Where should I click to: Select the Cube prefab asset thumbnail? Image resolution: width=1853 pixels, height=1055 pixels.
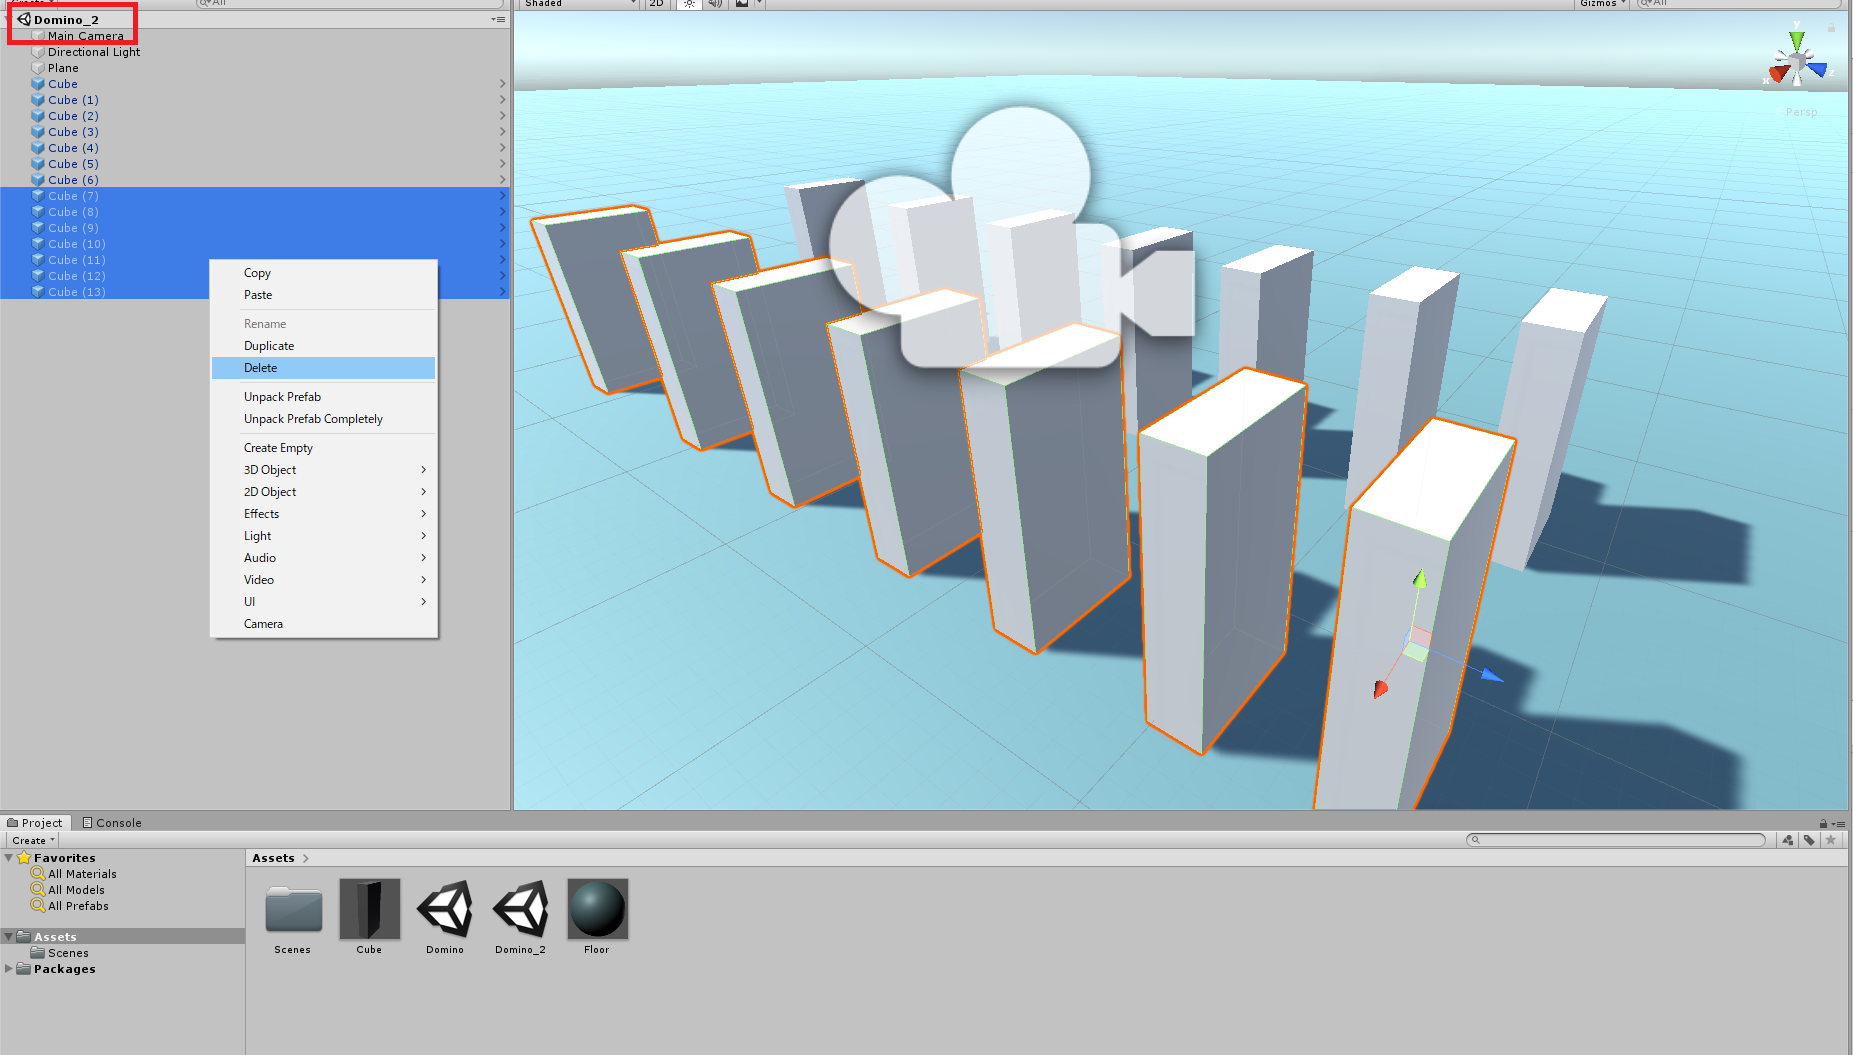369,909
